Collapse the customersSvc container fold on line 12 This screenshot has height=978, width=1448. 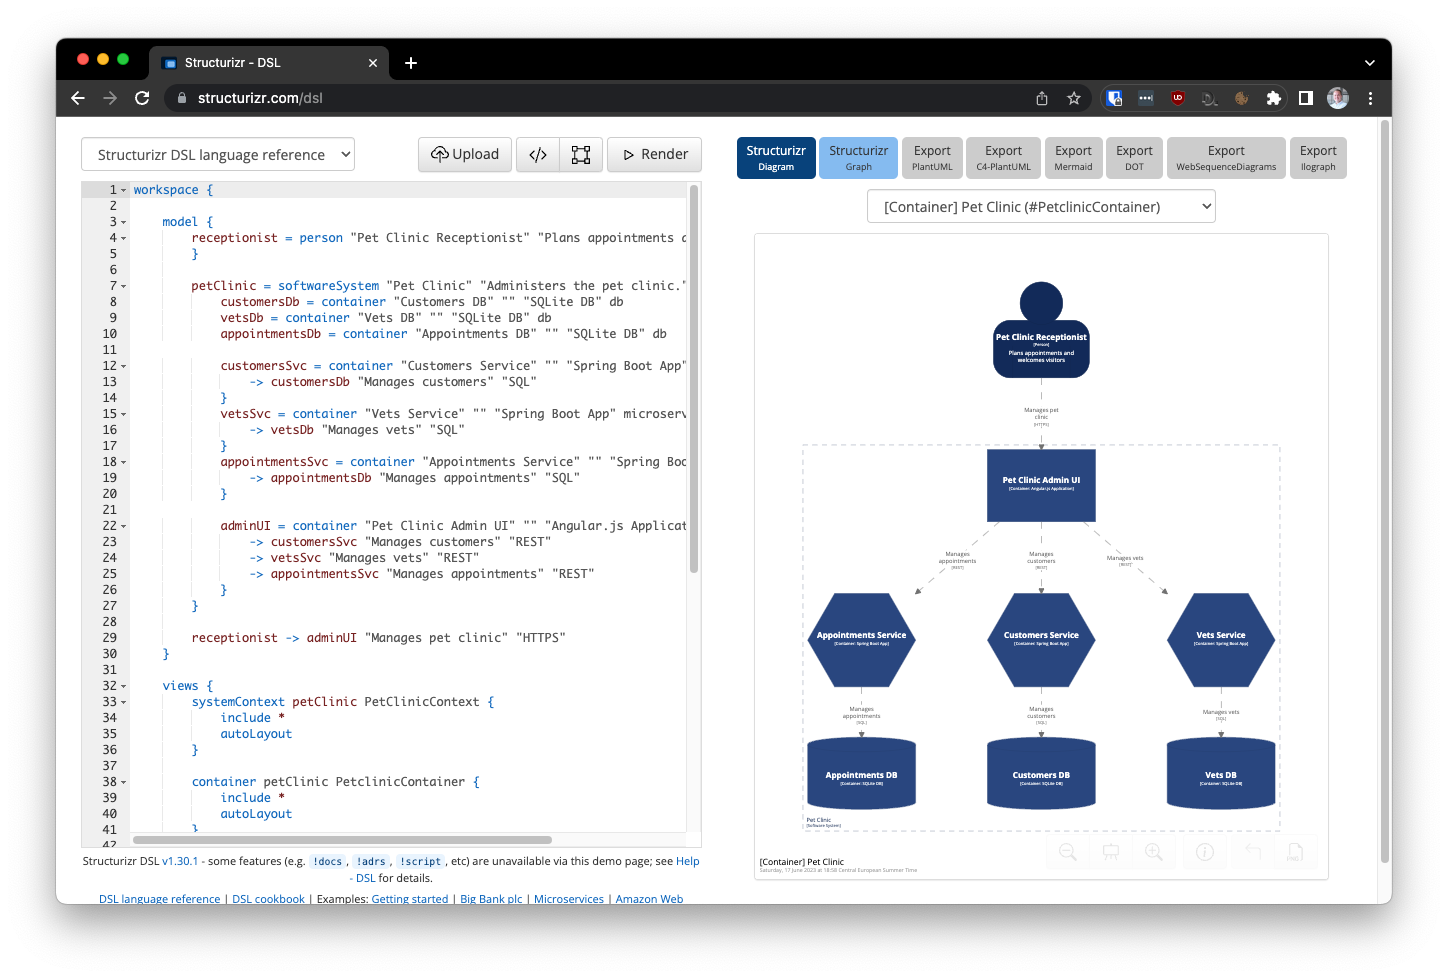(x=124, y=366)
